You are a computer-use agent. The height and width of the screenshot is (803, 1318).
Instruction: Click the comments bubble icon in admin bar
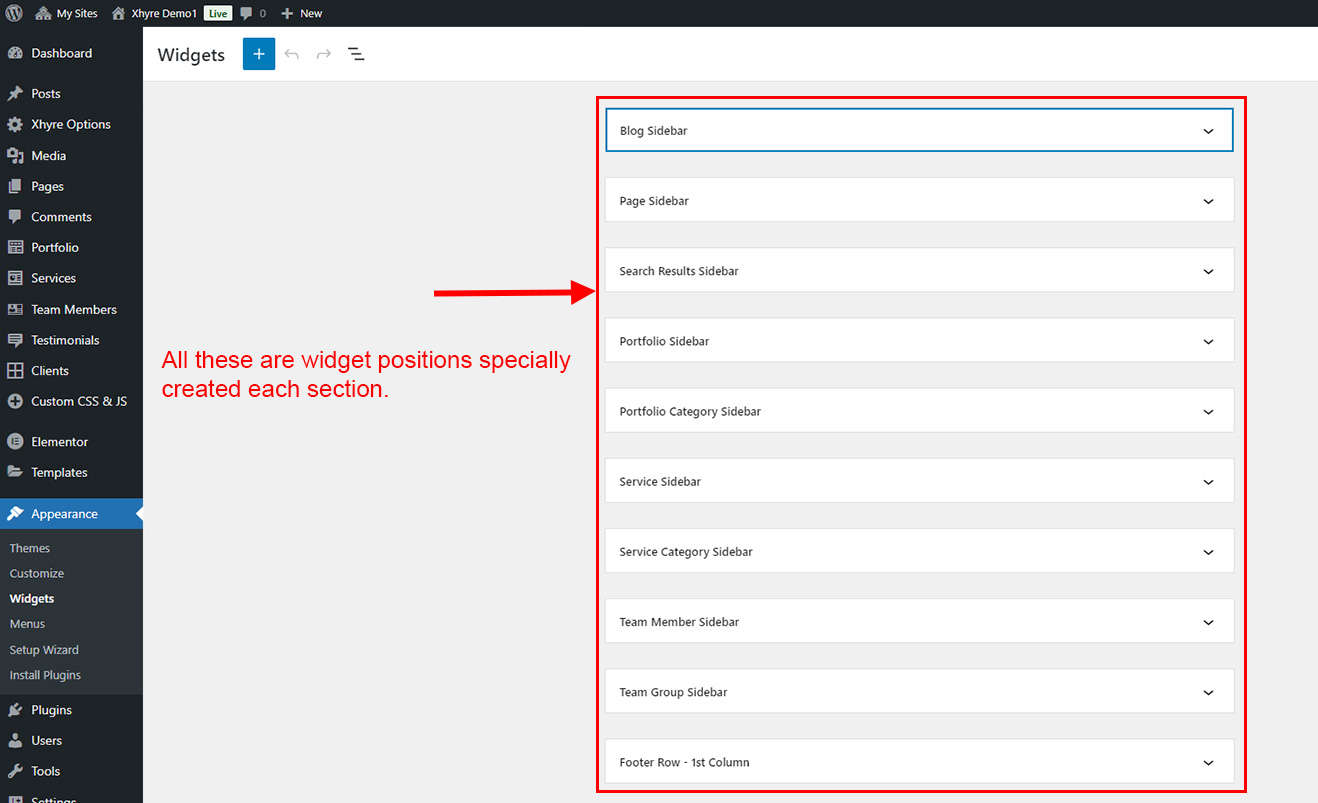[x=247, y=13]
